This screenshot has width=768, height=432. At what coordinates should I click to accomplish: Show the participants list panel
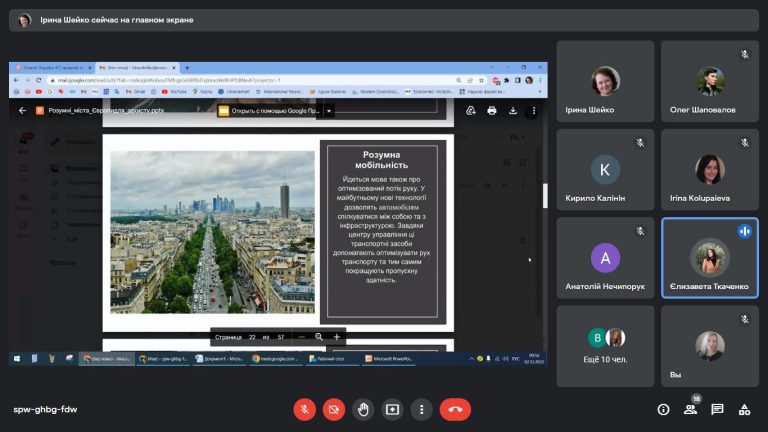click(690, 409)
